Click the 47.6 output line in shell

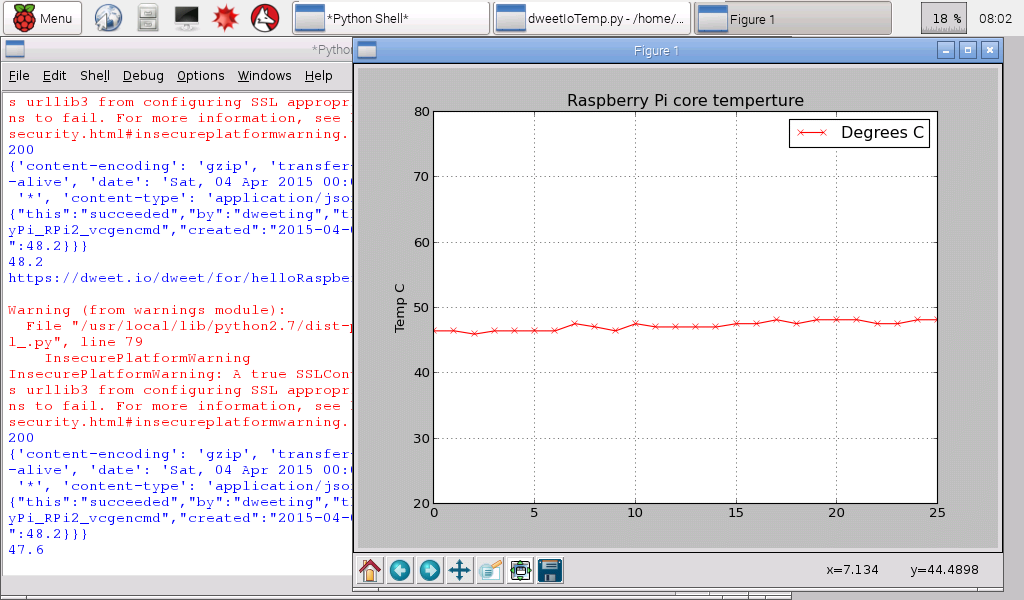[x=26, y=550]
